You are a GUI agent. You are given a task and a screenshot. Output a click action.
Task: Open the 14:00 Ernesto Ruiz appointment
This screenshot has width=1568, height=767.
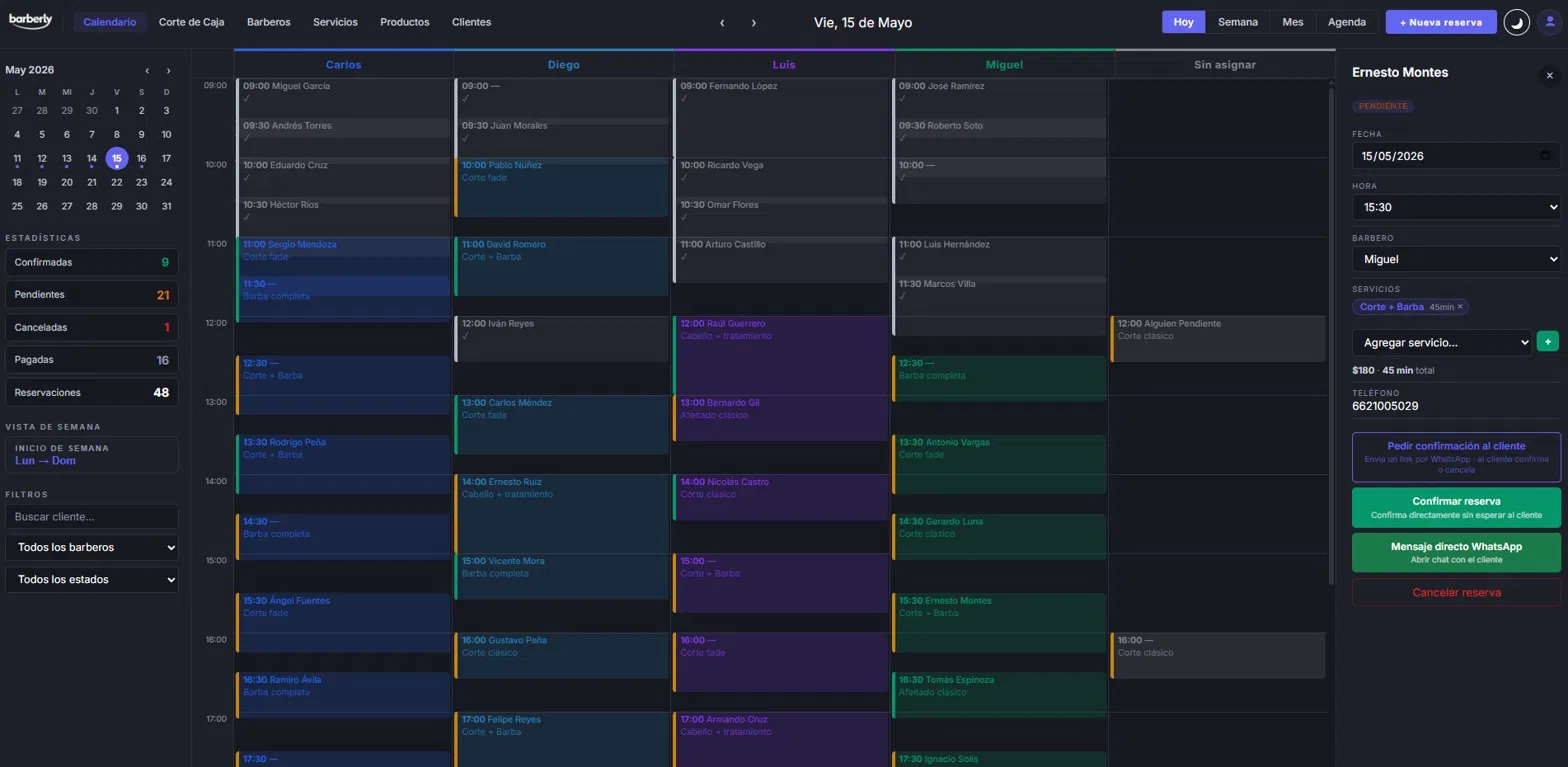click(x=562, y=514)
